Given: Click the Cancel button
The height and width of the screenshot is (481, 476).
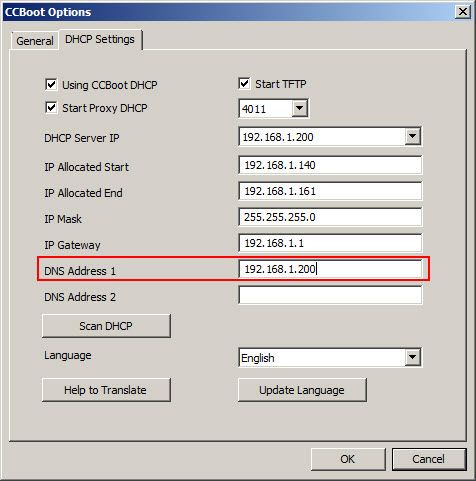Looking at the screenshot, I should (x=429, y=459).
